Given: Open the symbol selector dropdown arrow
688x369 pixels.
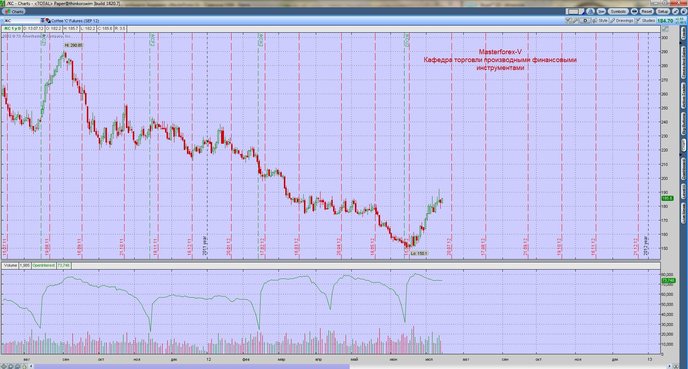Looking at the screenshot, I should coord(43,21).
